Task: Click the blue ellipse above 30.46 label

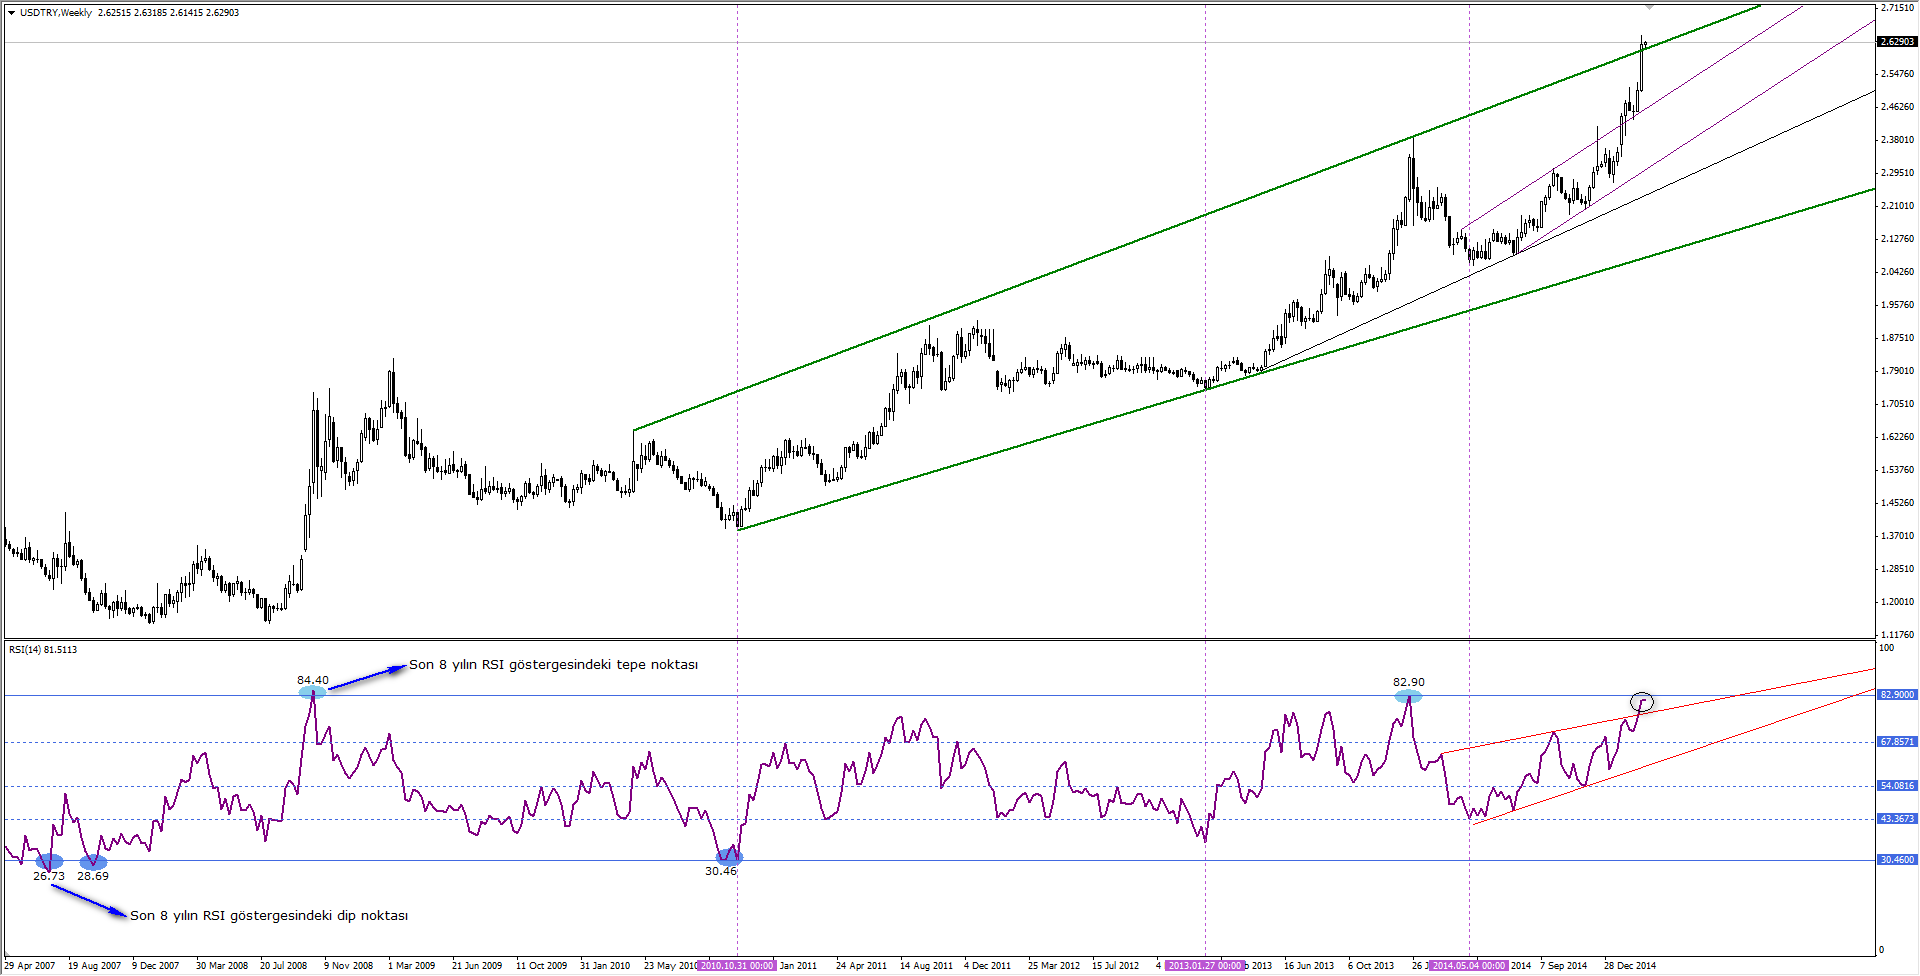Action: point(730,857)
